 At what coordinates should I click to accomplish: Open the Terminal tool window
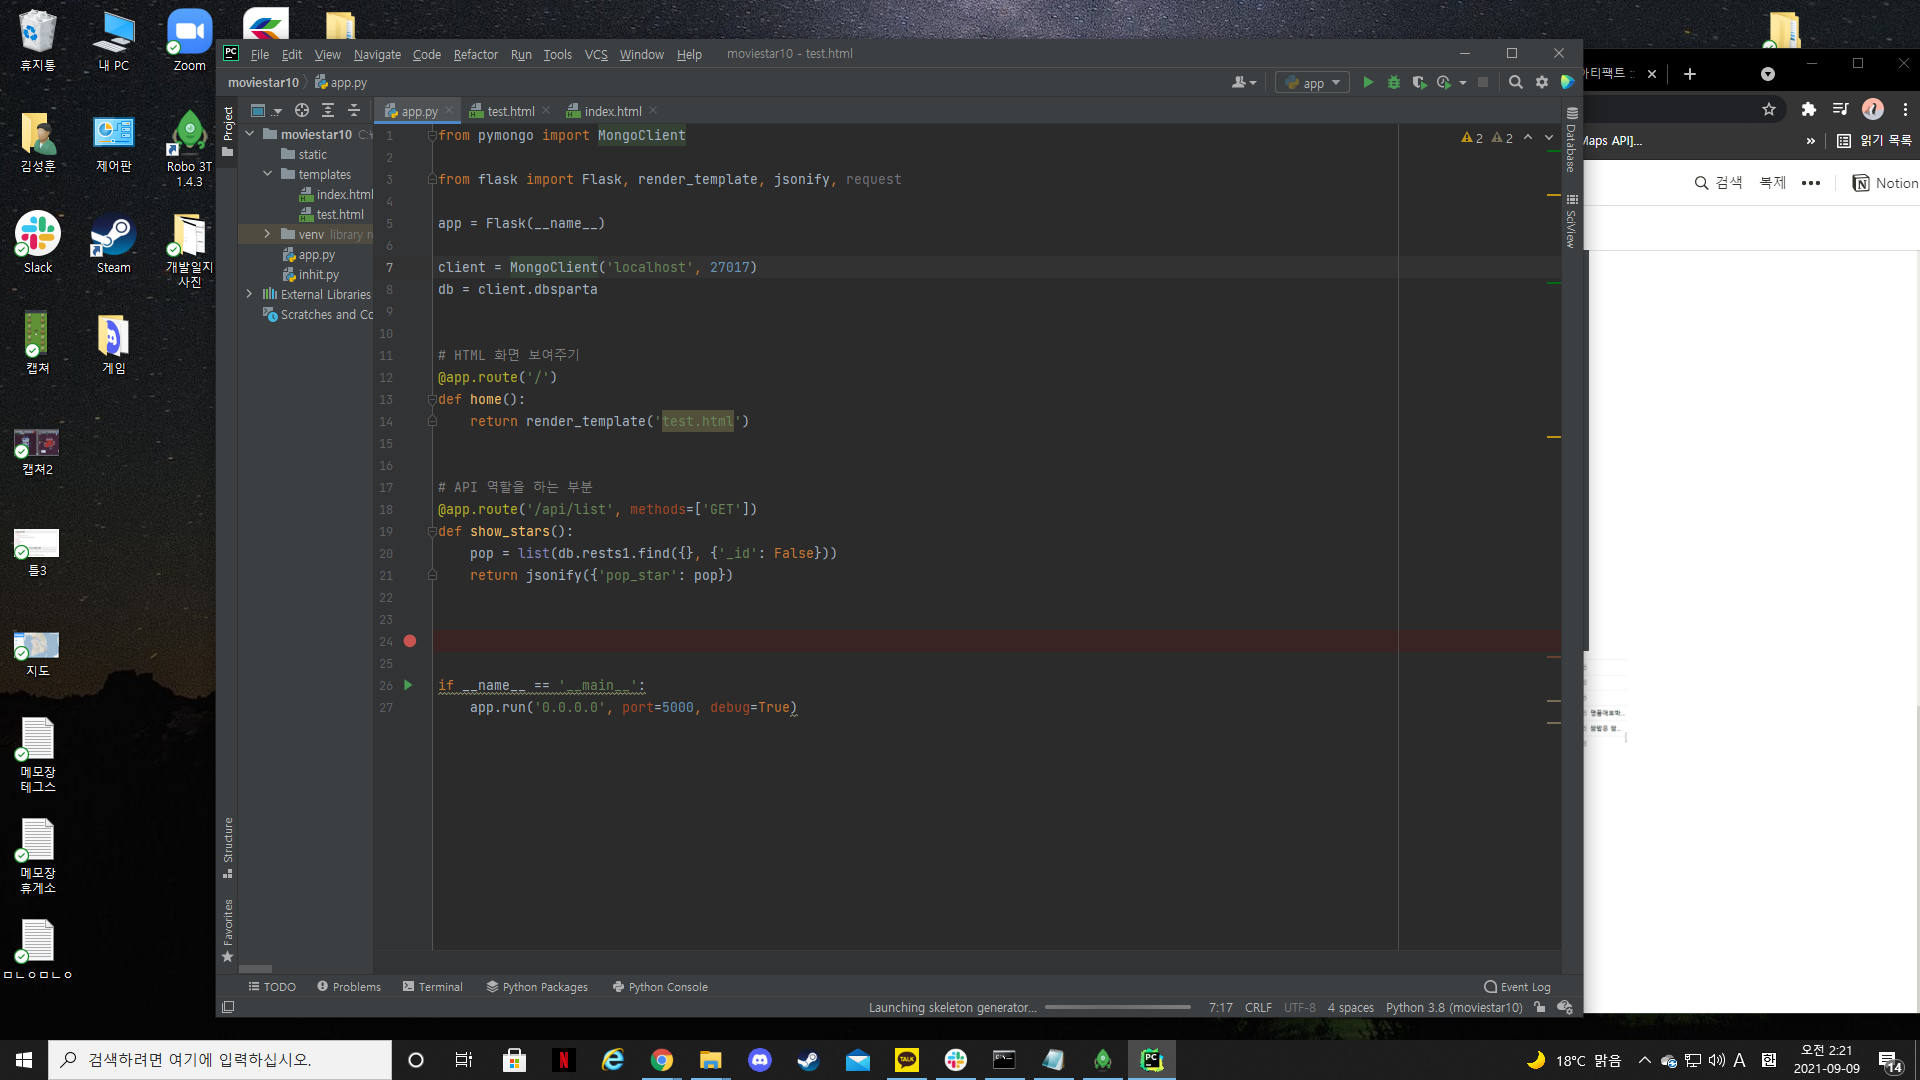pos(432,987)
